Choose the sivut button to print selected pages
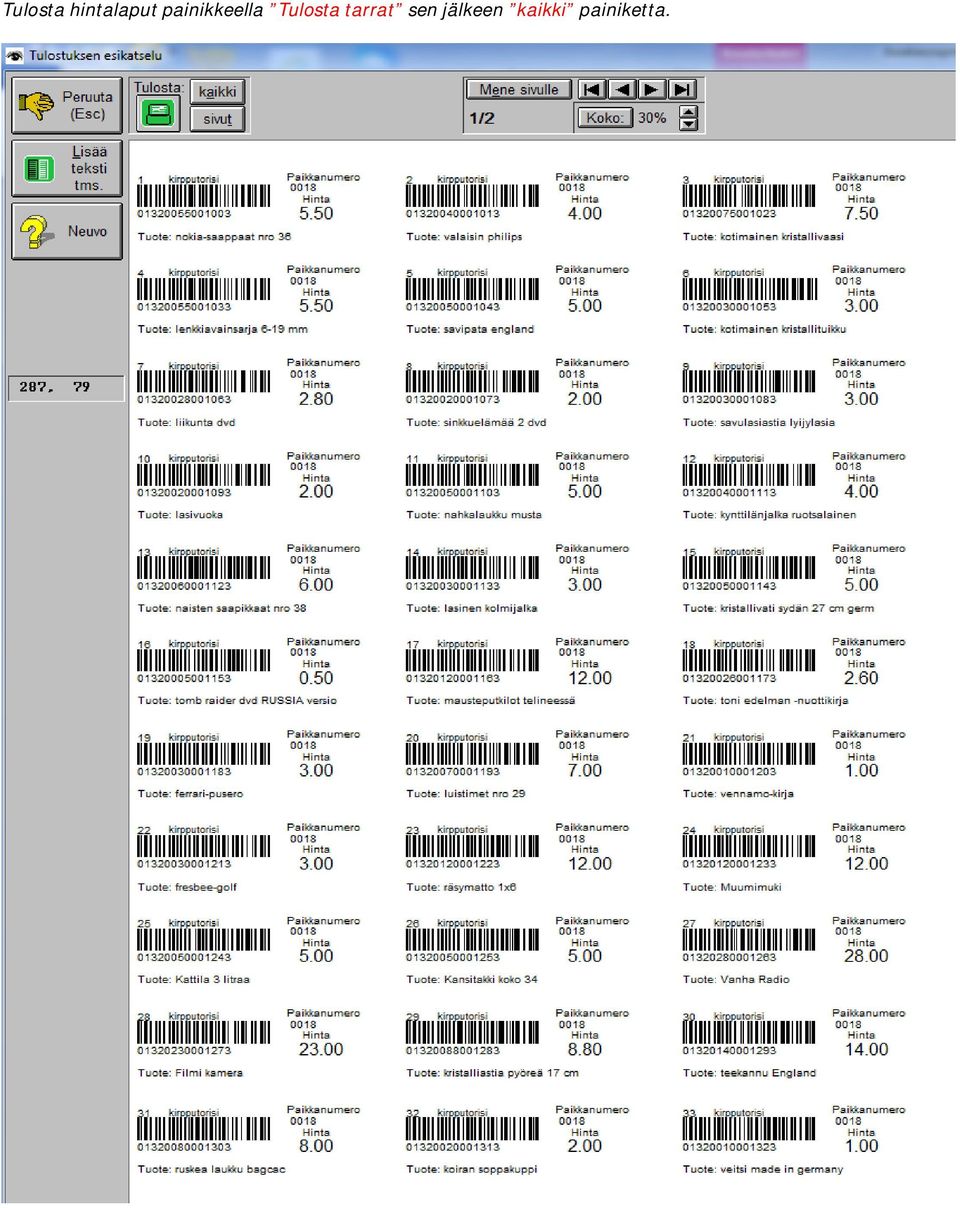 [x=217, y=119]
